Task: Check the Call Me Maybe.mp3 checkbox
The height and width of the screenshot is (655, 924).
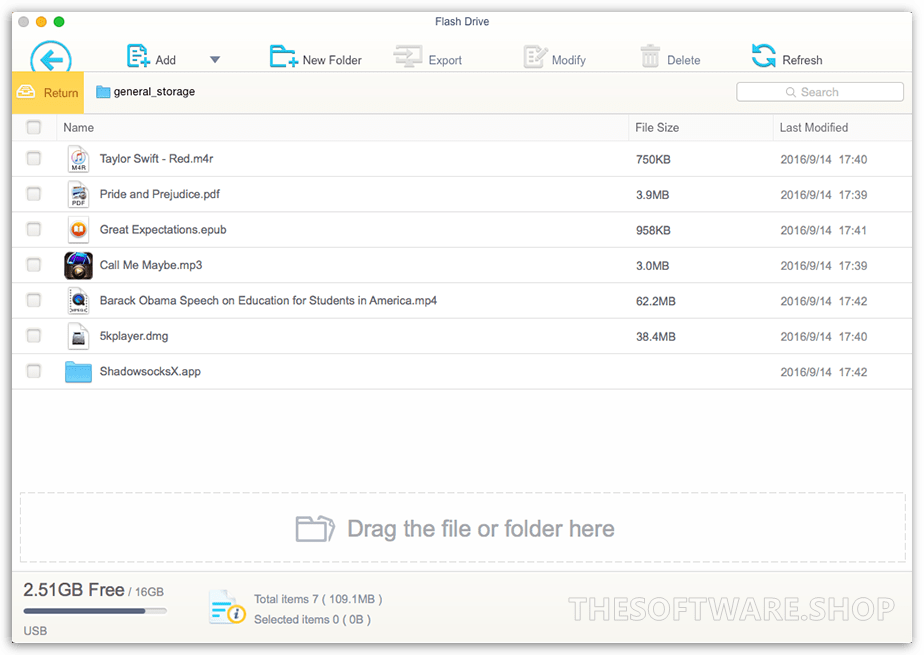Action: point(34,265)
